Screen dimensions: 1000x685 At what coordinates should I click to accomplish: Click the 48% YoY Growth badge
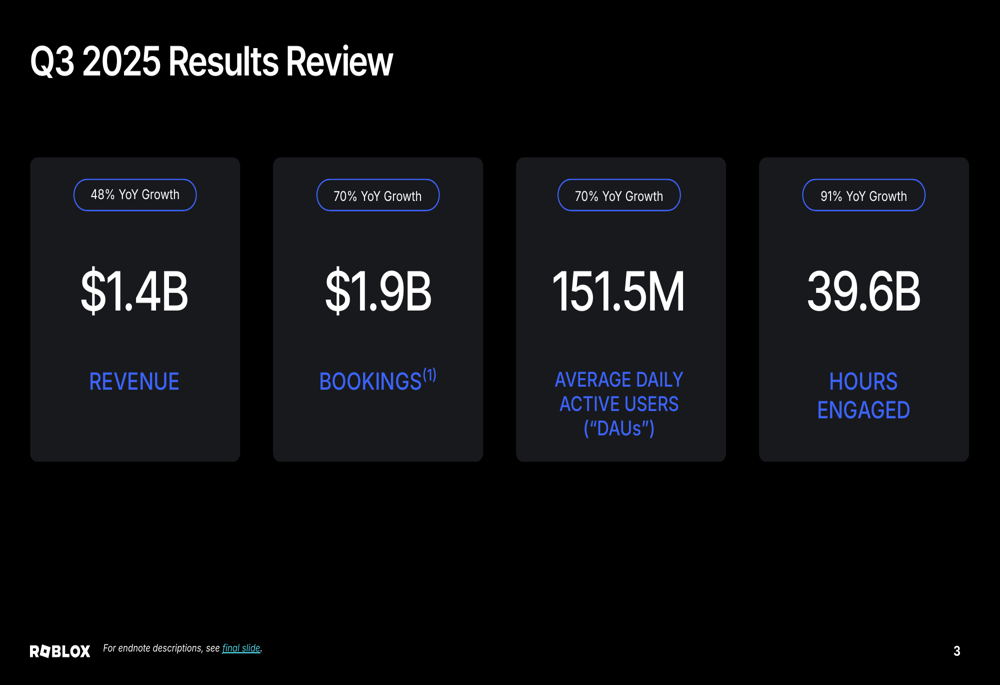135,195
